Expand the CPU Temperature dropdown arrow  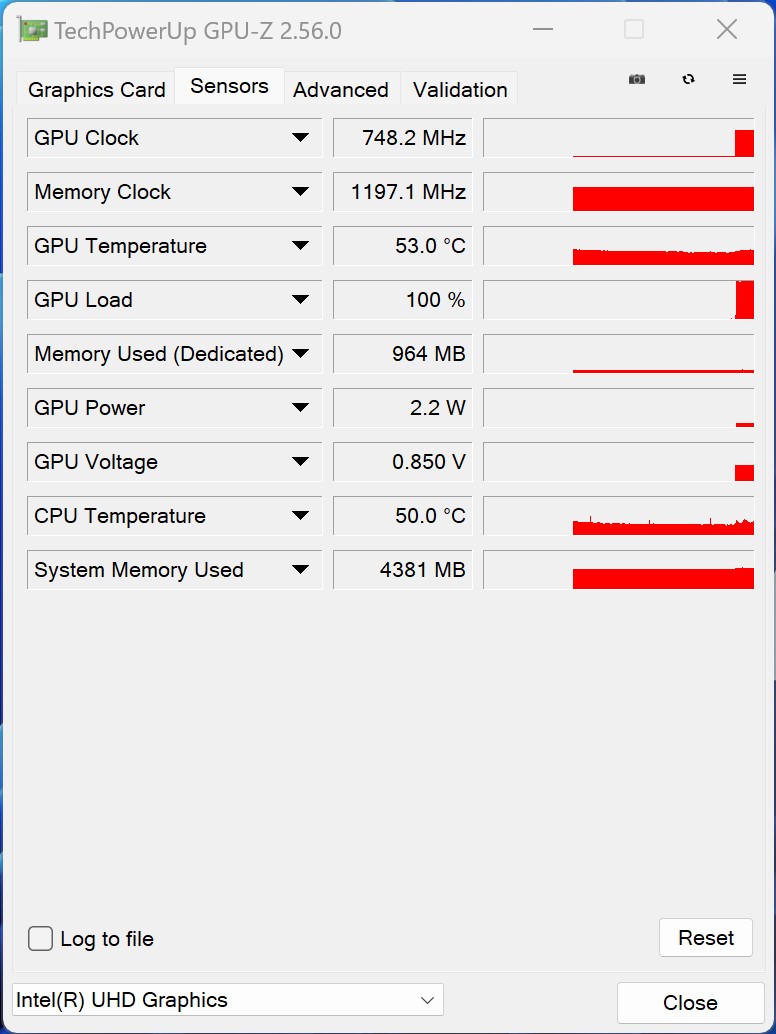click(x=300, y=516)
